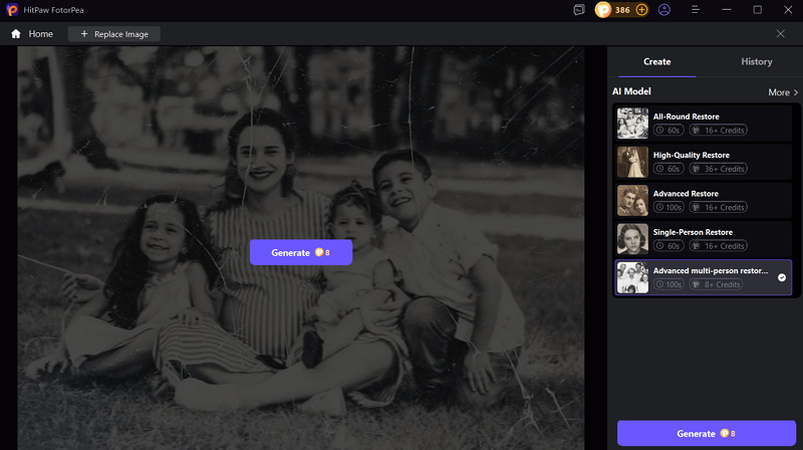Switch to the History tab

pos(756,61)
